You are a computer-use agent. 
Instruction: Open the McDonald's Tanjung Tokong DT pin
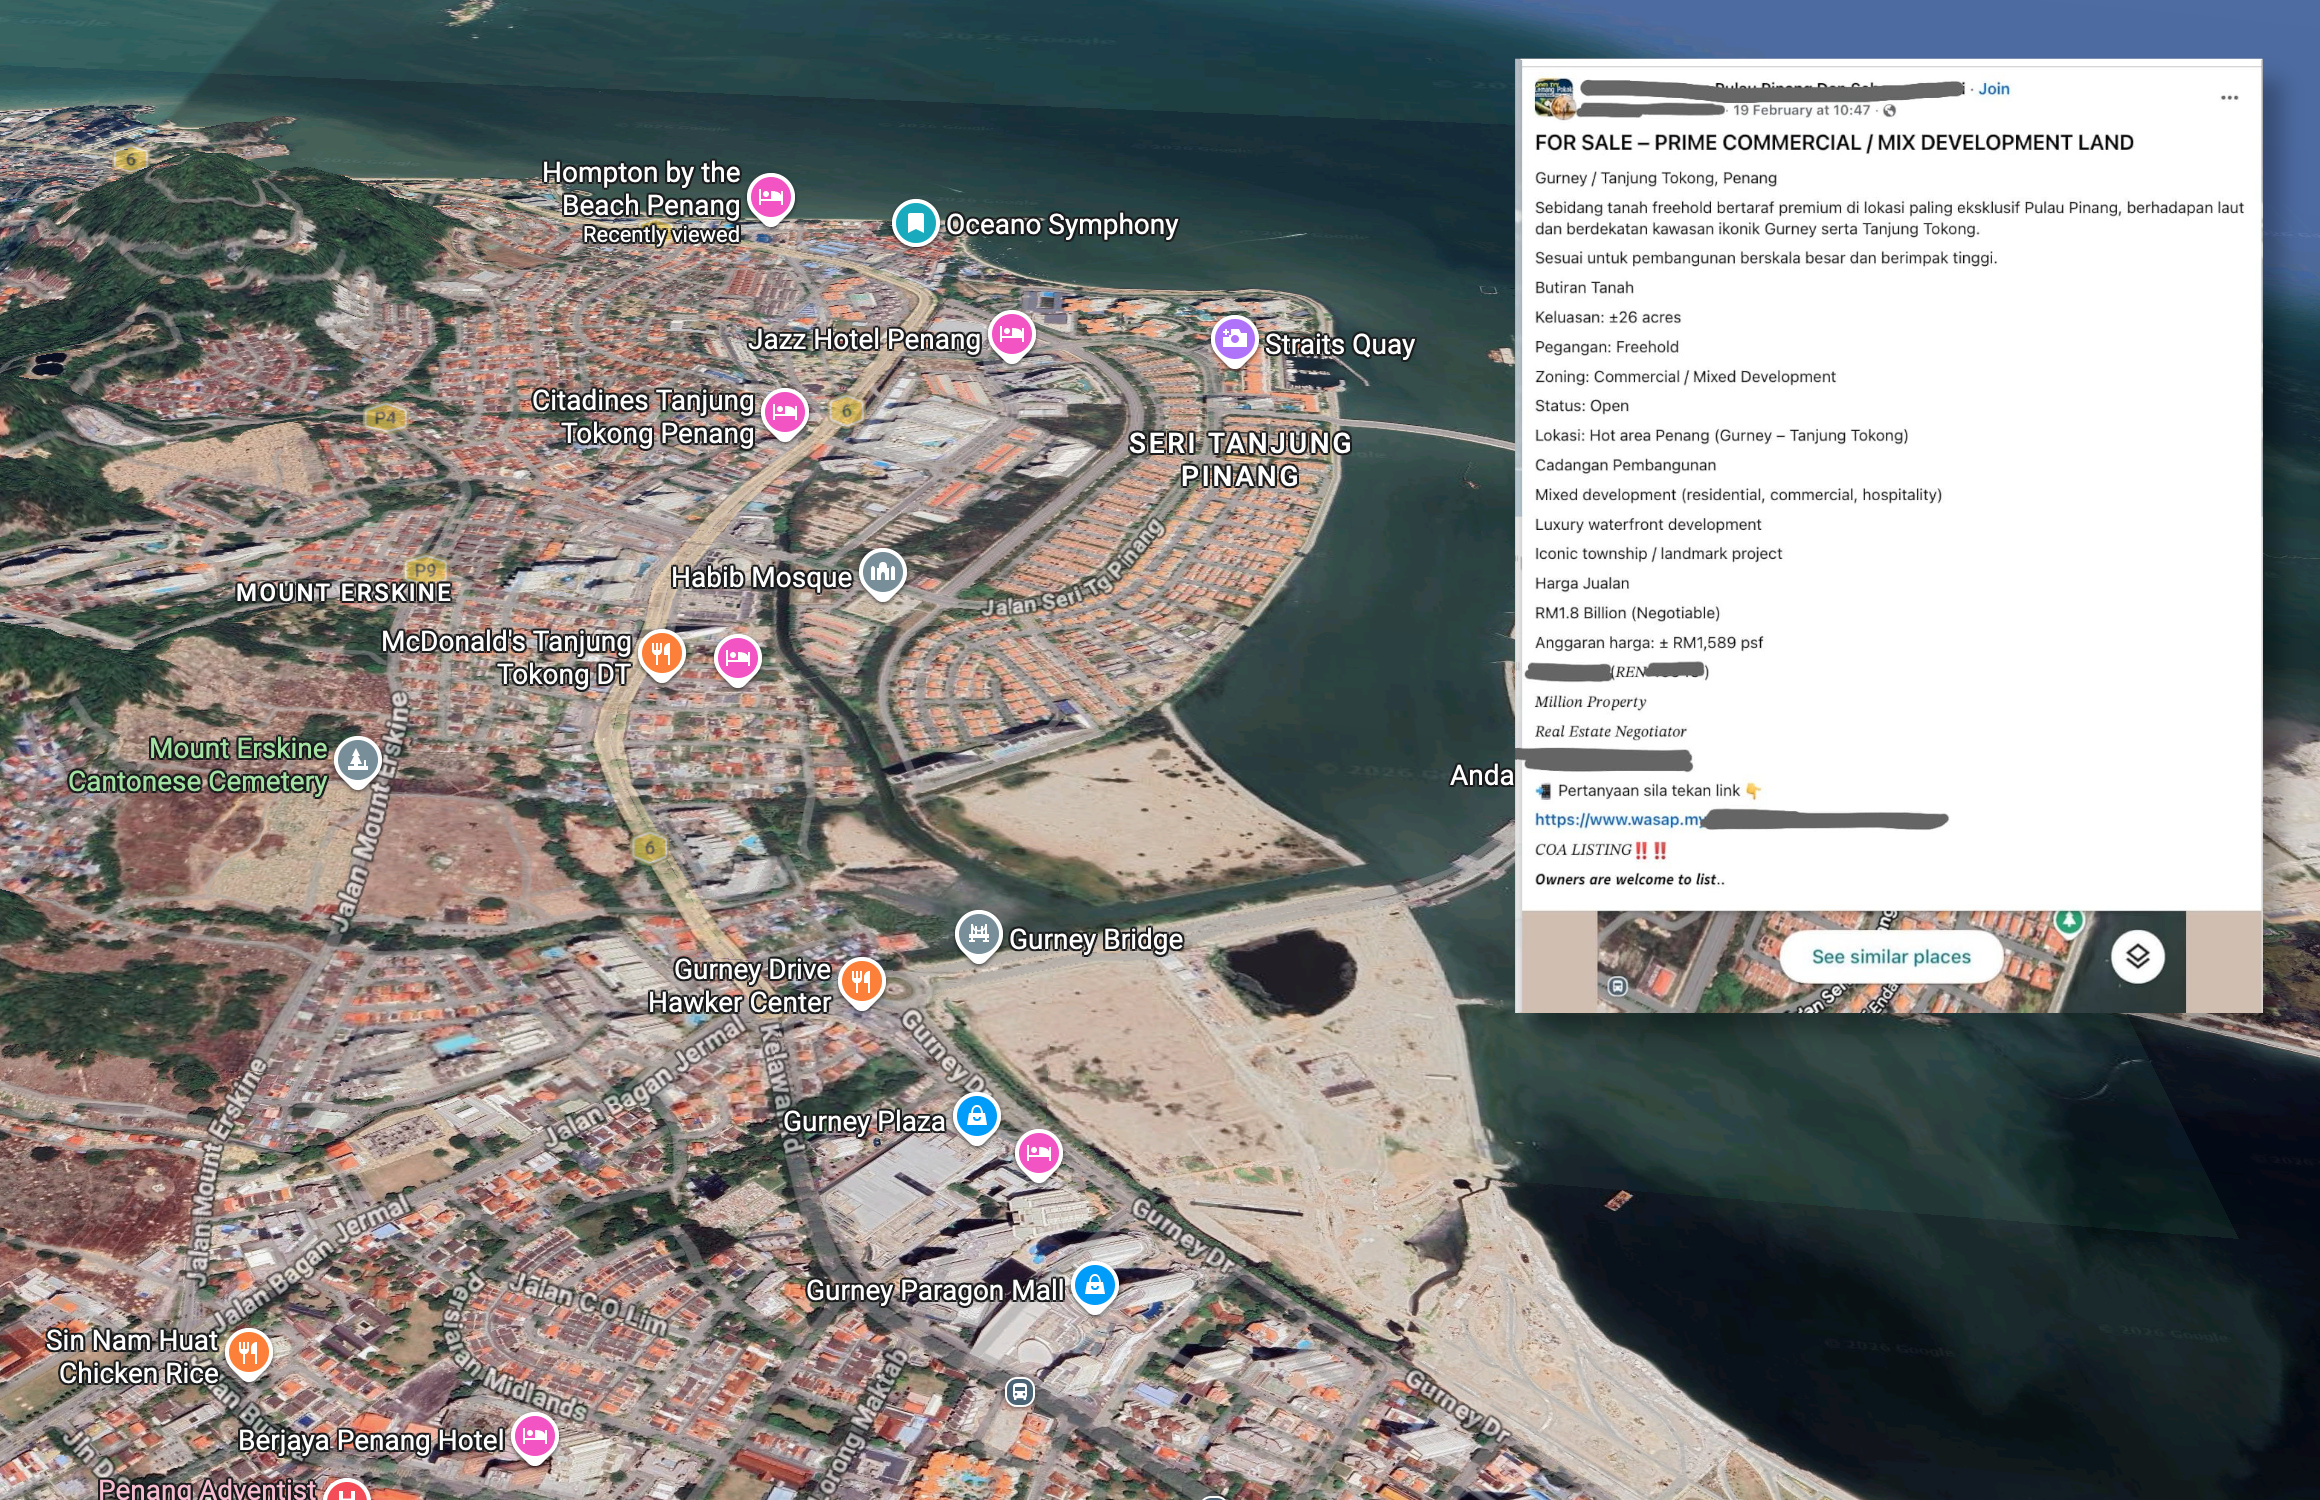(661, 654)
